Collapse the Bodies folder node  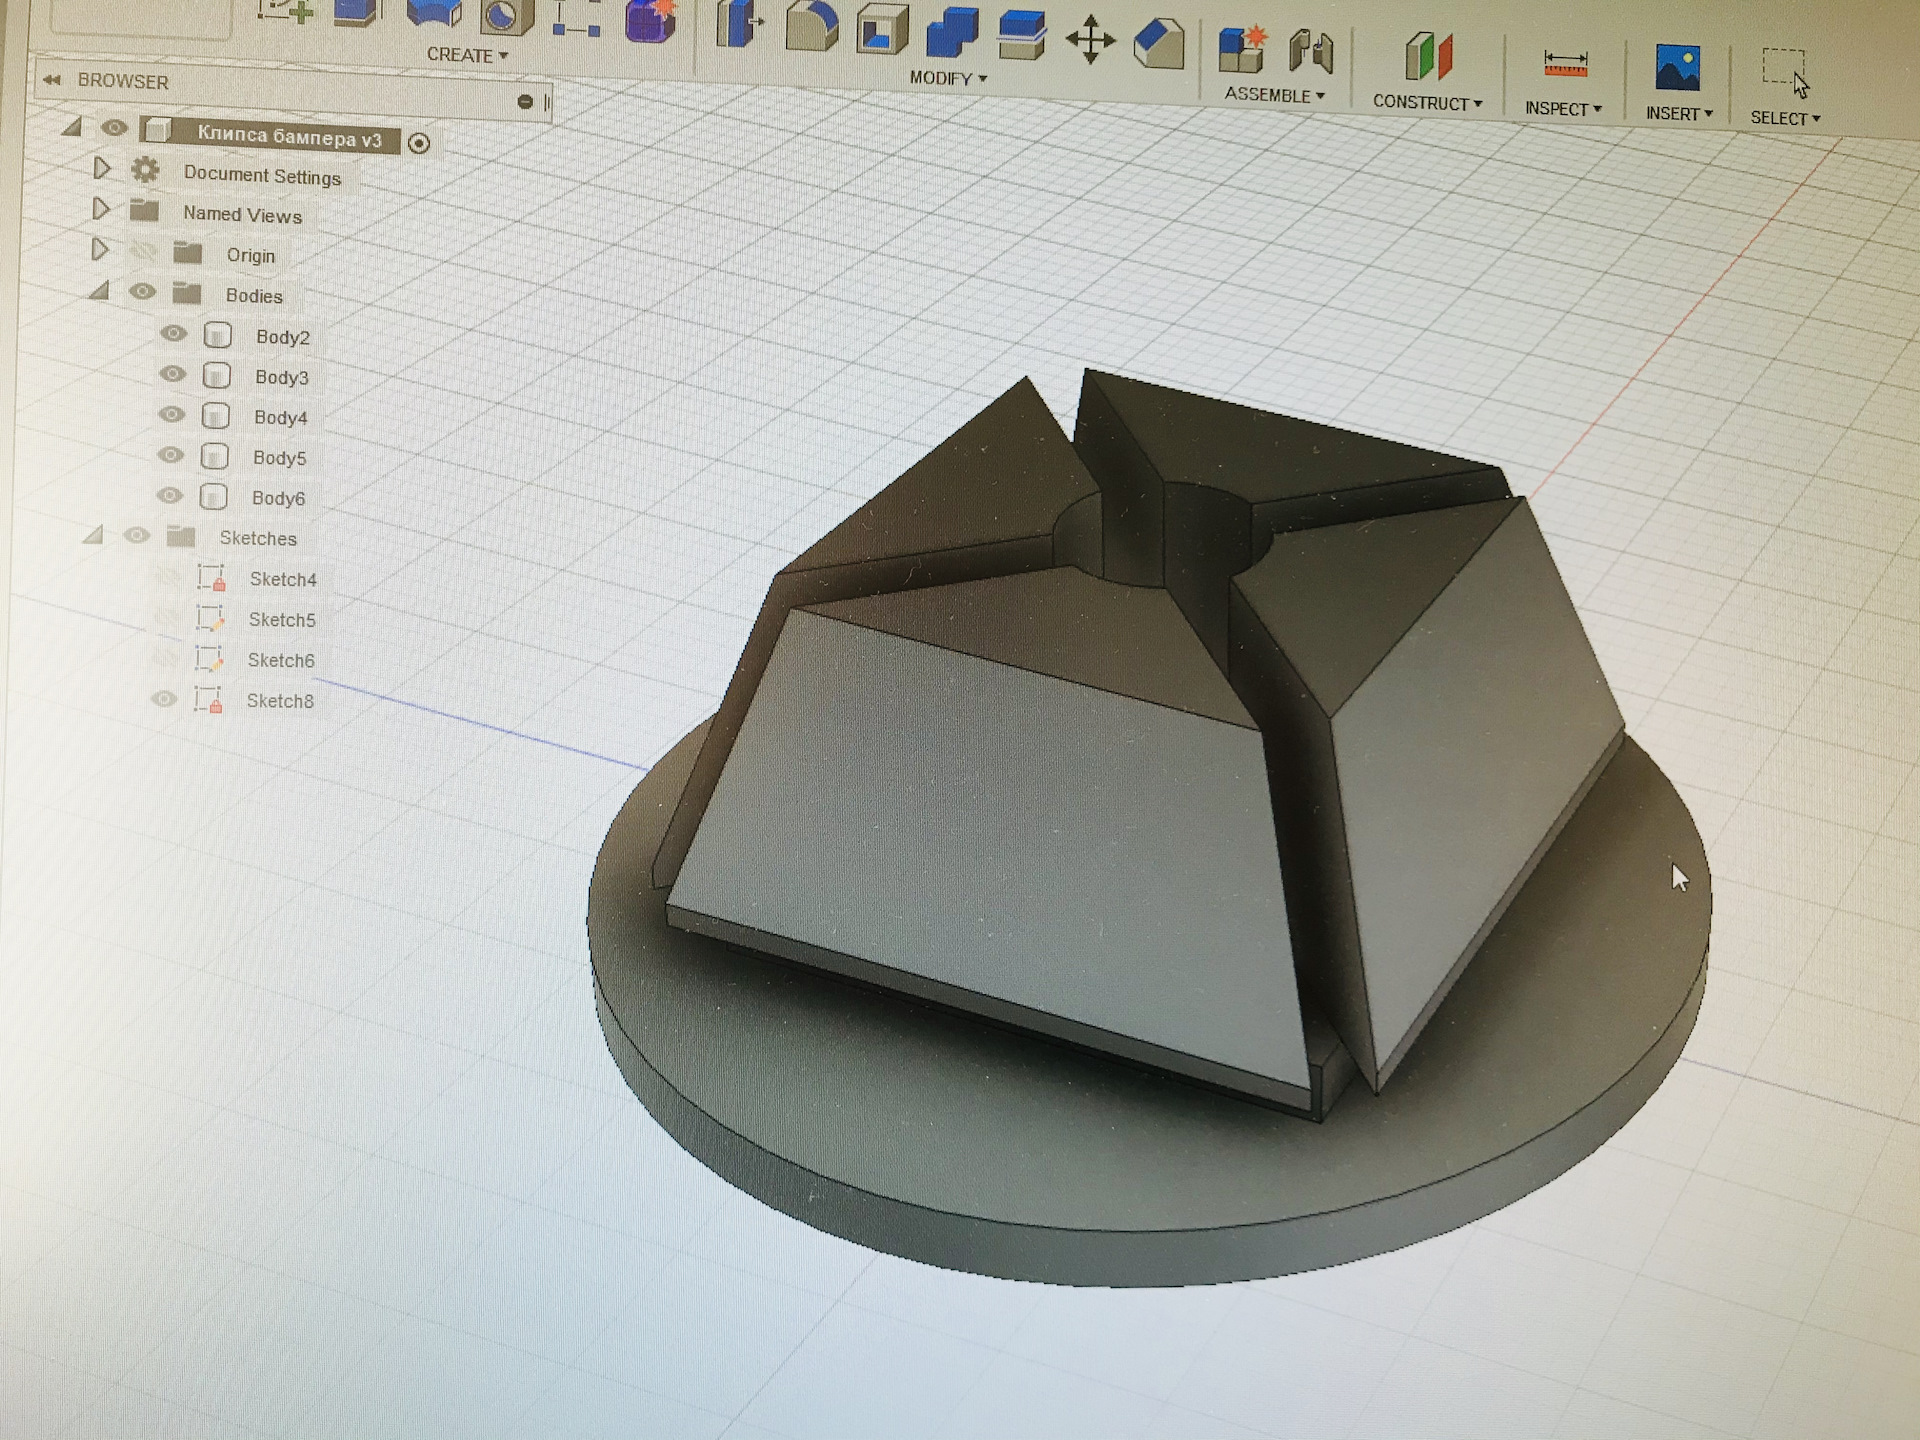tap(98, 291)
